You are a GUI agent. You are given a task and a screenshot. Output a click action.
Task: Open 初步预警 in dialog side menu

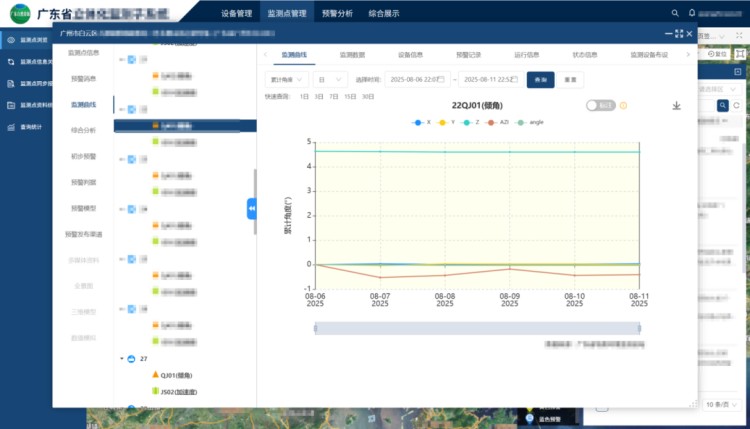83,156
